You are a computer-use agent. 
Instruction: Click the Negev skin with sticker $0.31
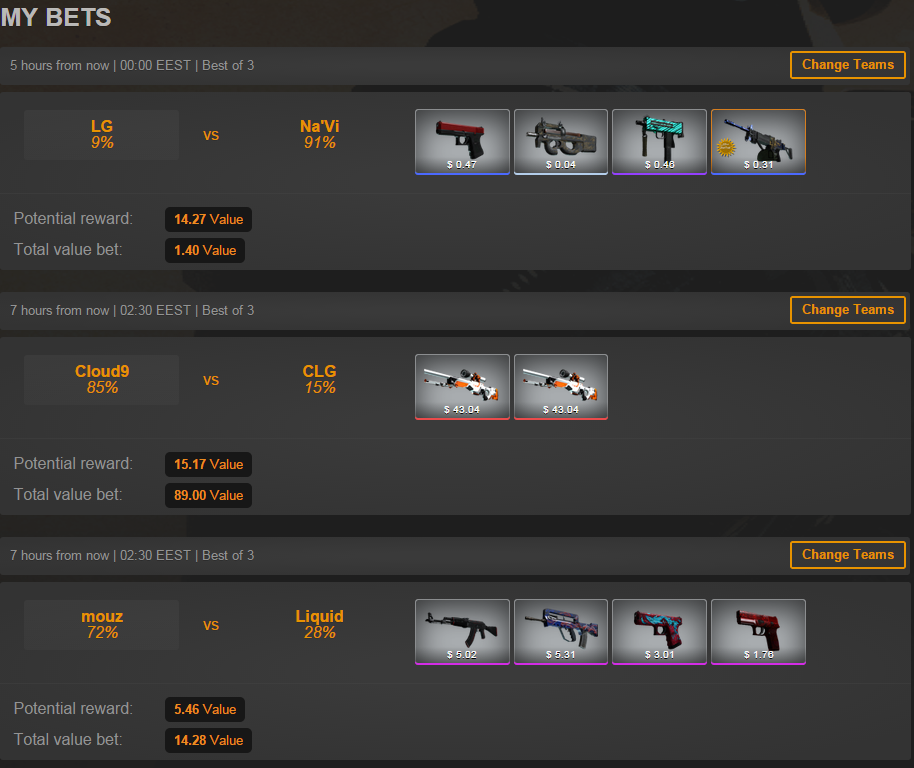click(x=758, y=142)
